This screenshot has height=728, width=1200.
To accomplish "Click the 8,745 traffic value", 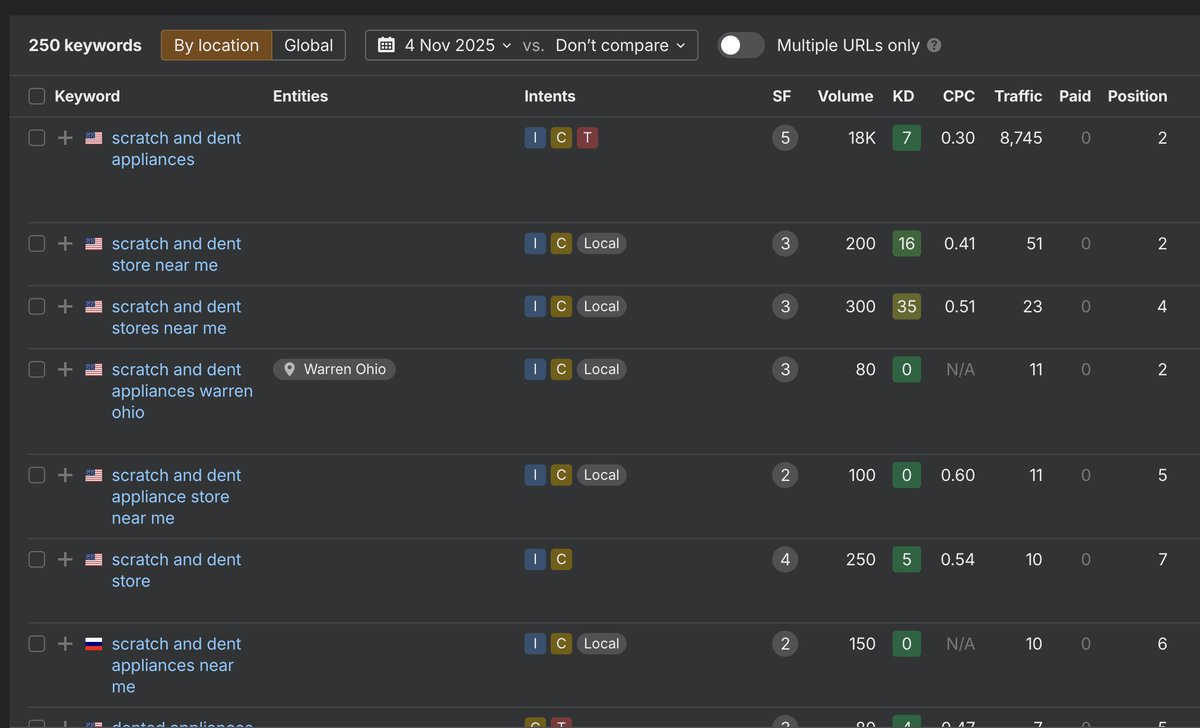I will 1021,138.
